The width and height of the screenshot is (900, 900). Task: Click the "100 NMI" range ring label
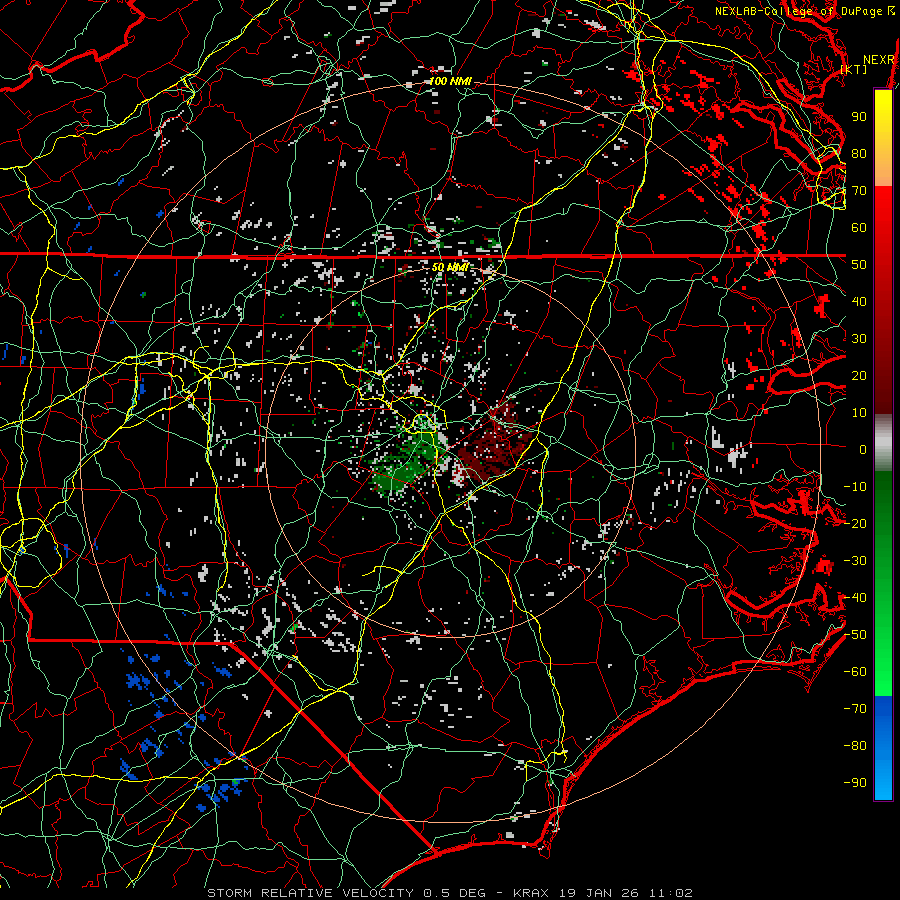pos(451,82)
